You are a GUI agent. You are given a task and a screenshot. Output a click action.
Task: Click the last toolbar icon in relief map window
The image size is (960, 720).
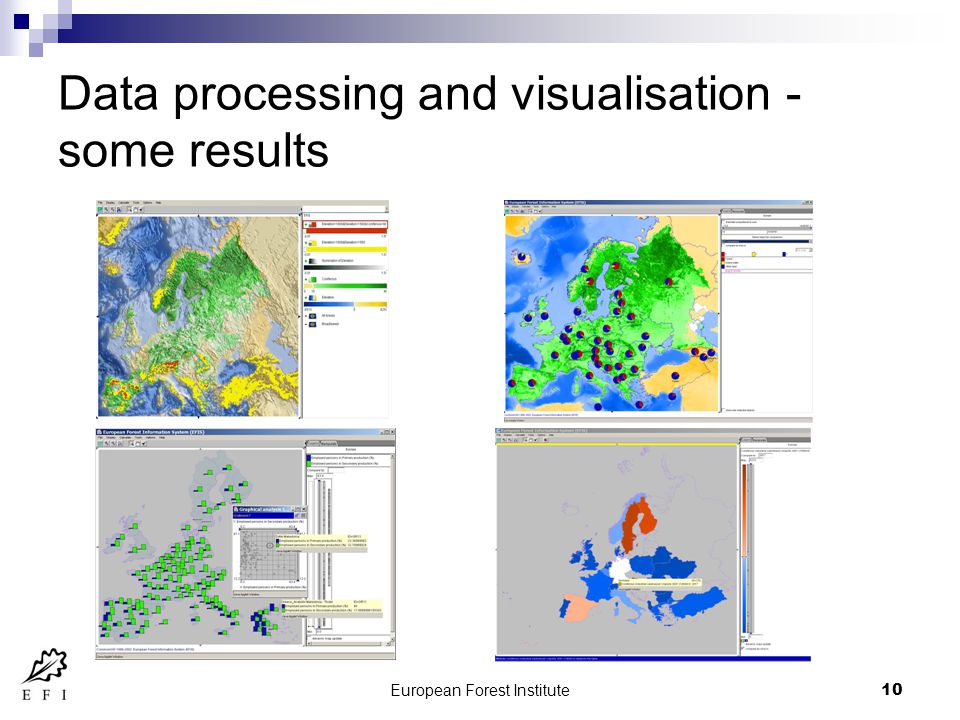pyautogui.click(x=141, y=209)
